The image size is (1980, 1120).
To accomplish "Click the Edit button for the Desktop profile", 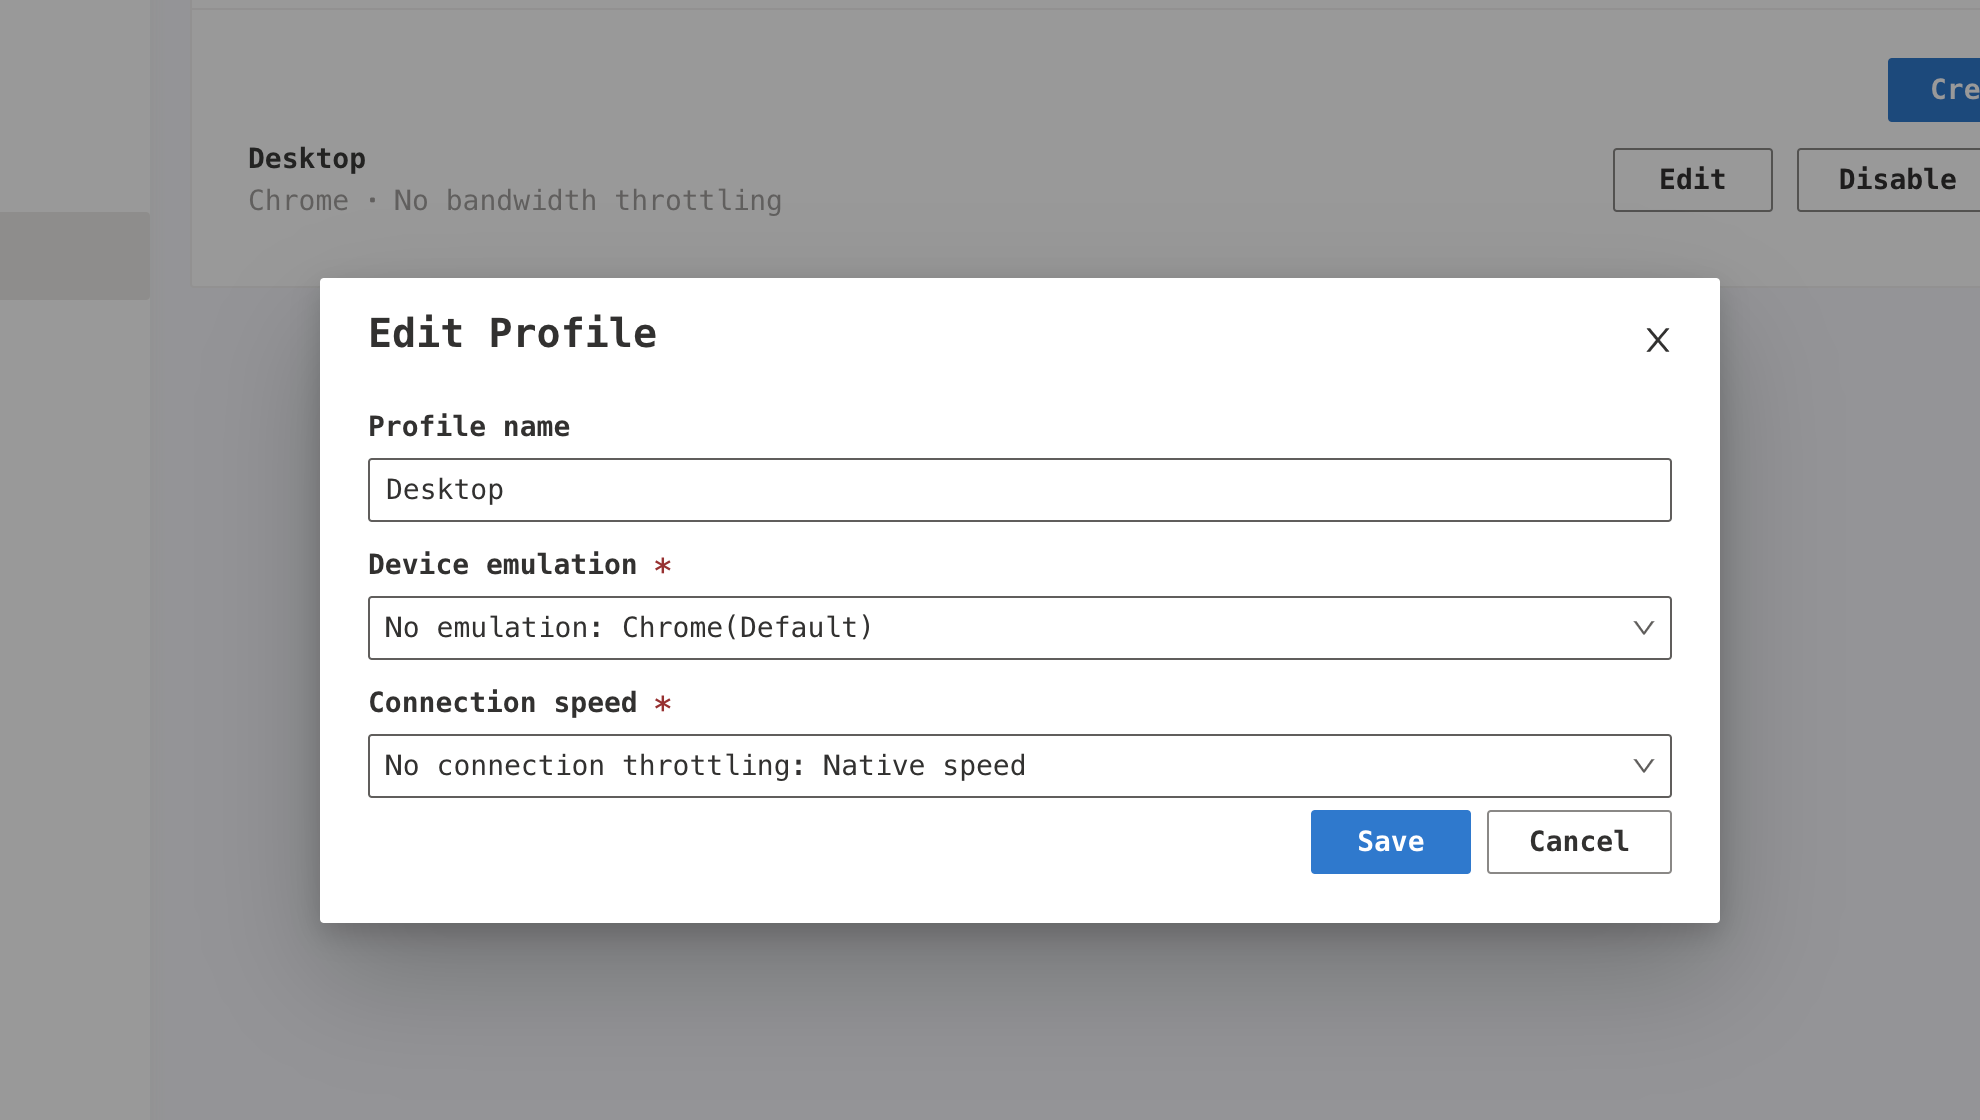I will click(x=1692, y=179).
